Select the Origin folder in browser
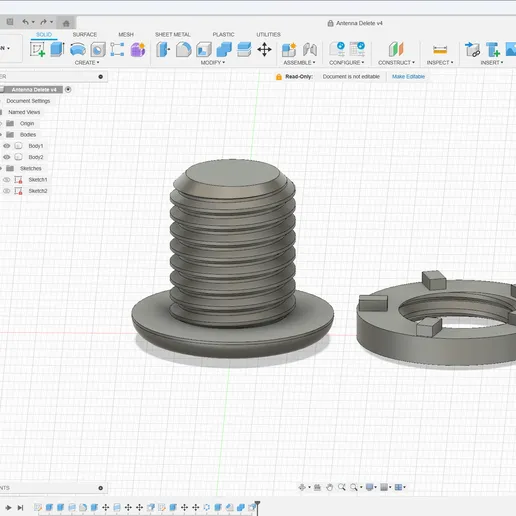 tap(27, 123)
